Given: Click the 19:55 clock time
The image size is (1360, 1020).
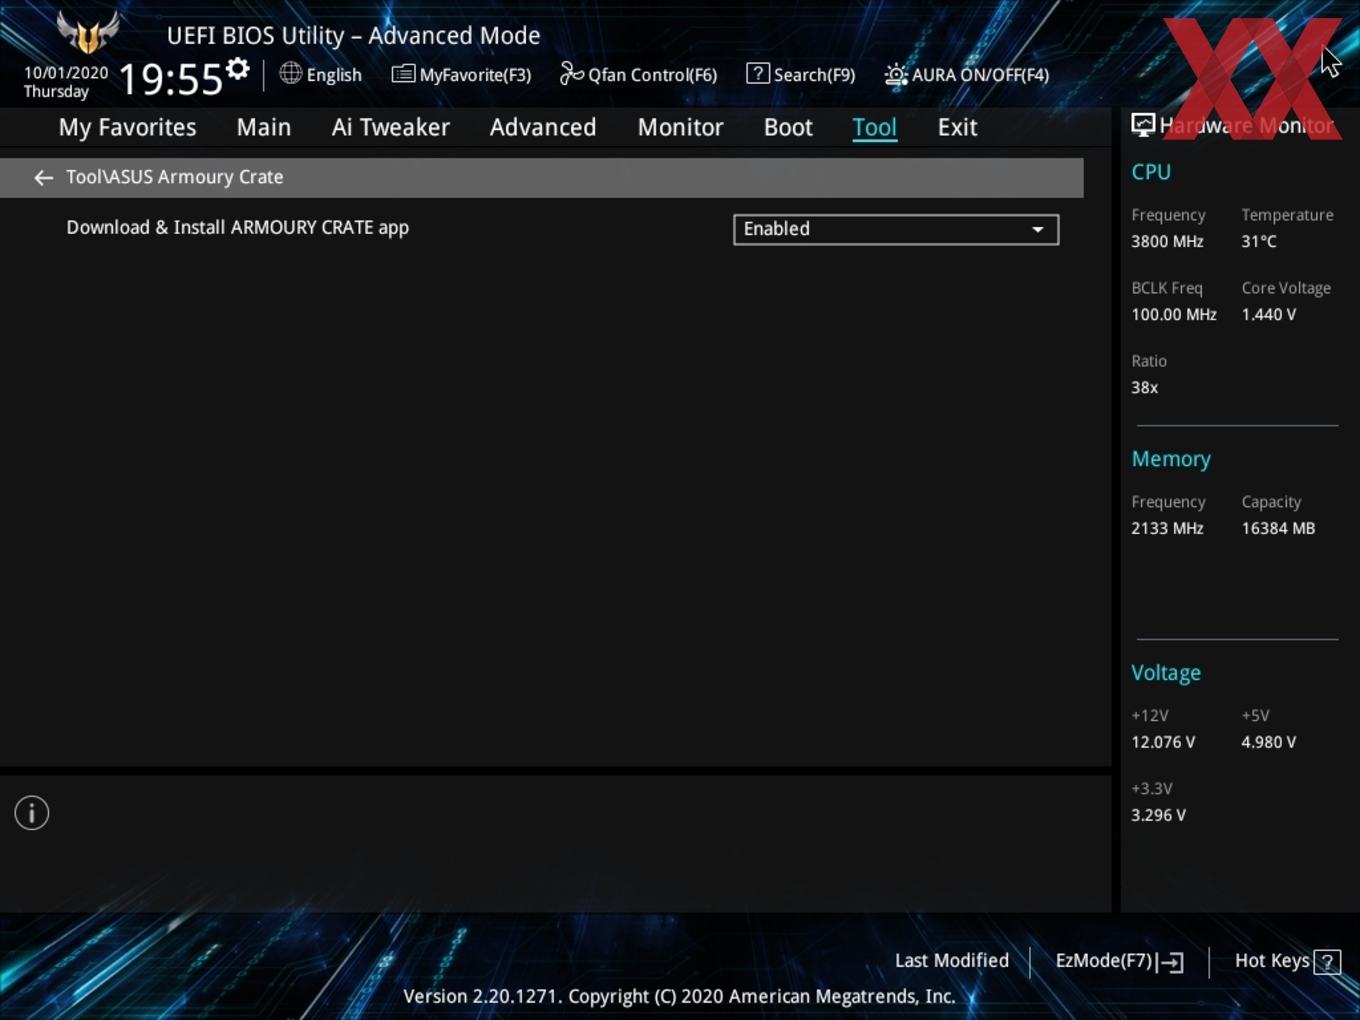Looking at the screenshot, I should coord(170,79).
